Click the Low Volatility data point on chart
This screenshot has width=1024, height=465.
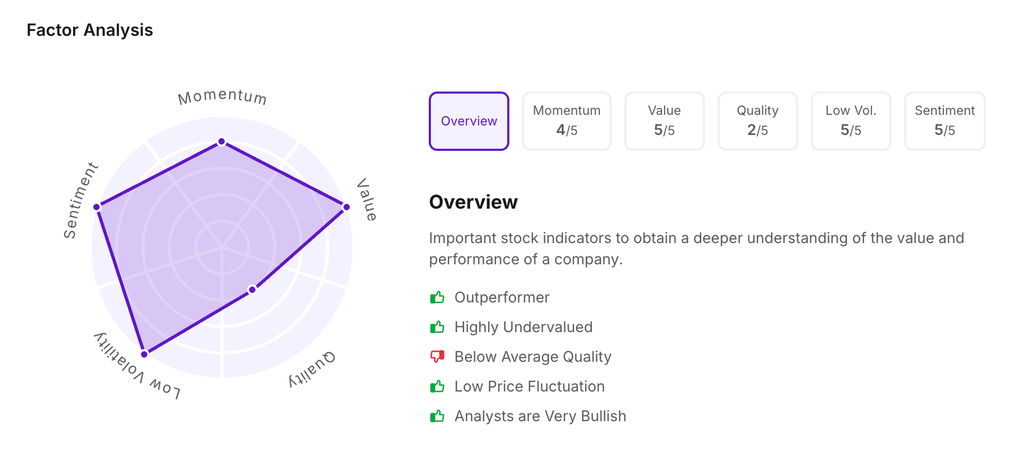145,354
